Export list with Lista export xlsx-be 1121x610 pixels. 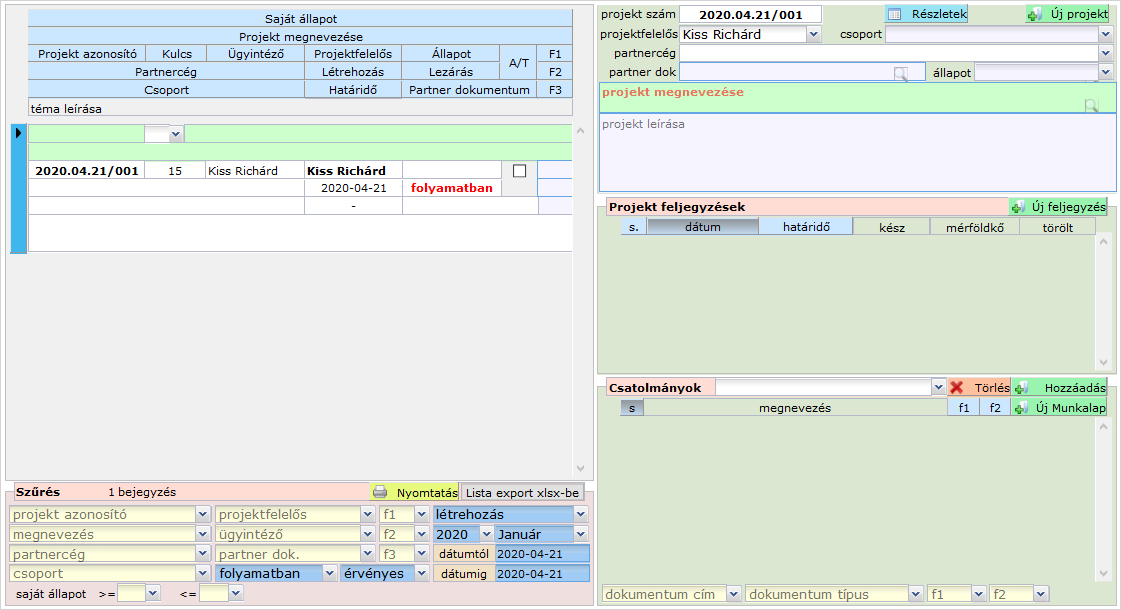click(522, 492)
